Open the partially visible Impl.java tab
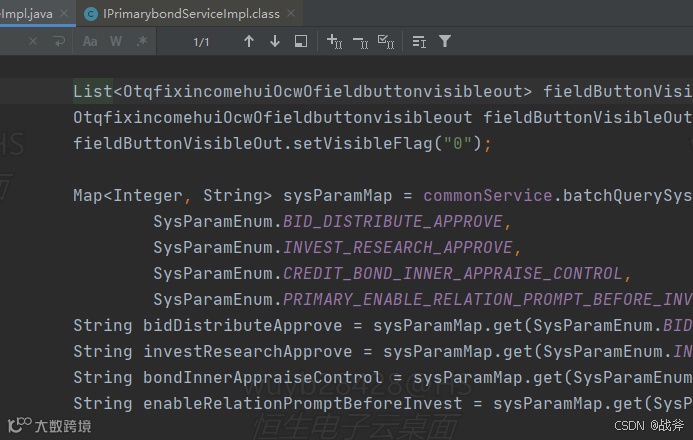 [27, 14]
